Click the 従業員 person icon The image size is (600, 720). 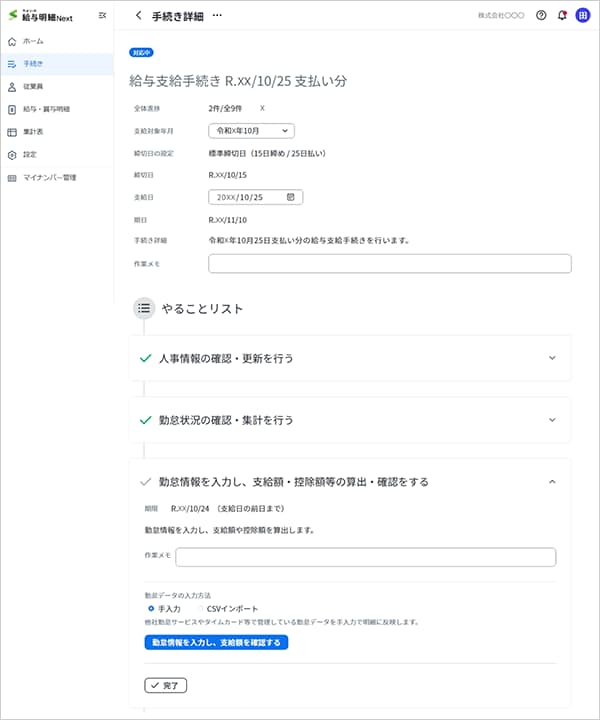click(x=12, y=87)
